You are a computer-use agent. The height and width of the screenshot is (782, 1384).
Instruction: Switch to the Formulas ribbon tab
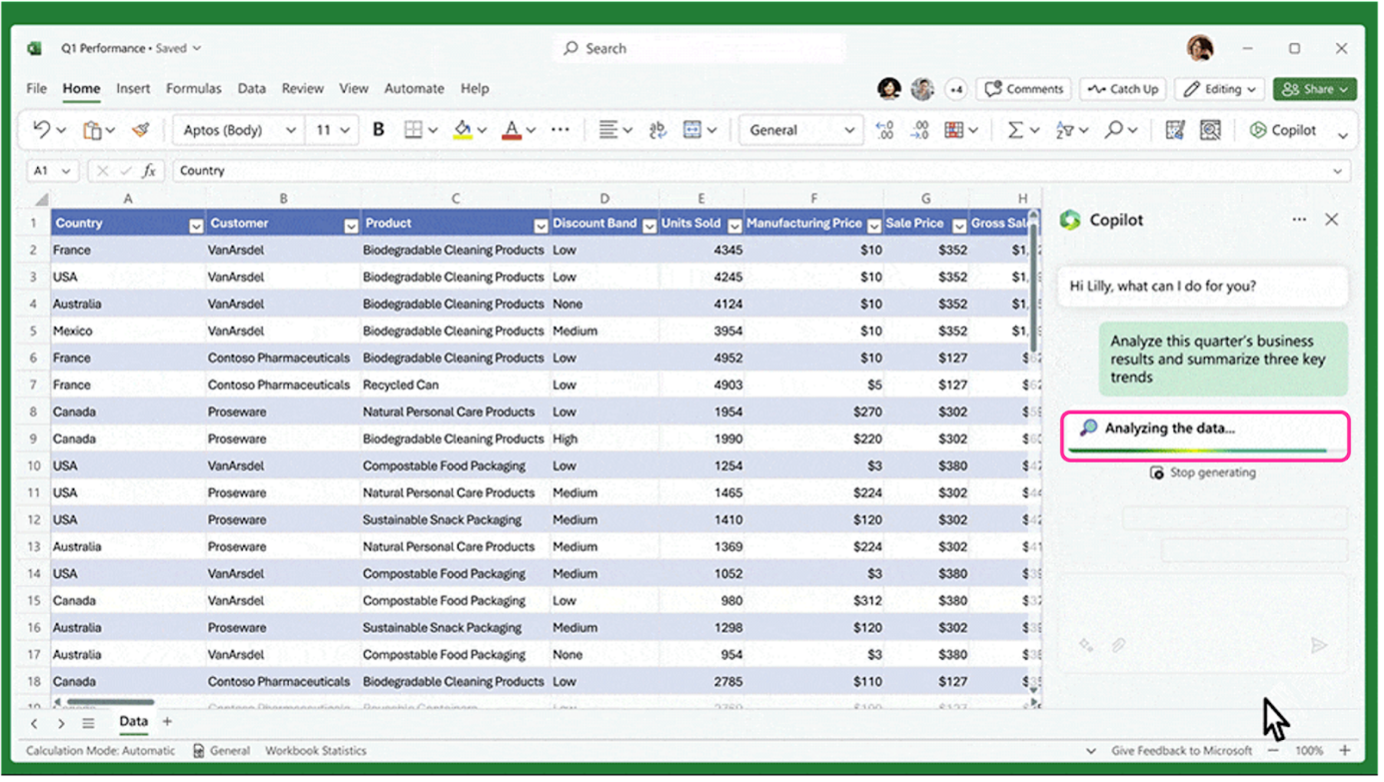pyautogui.click(x=193, y=88)
